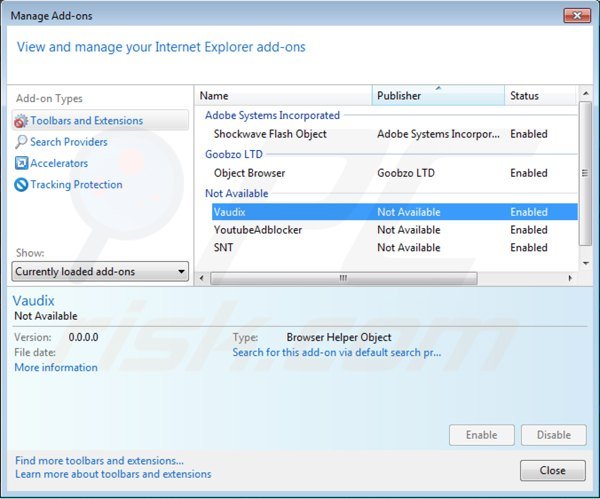The image size is (600, 499).
Task: Sort list by Status column header
Action: pyautogui.click(x=540, y=96)
